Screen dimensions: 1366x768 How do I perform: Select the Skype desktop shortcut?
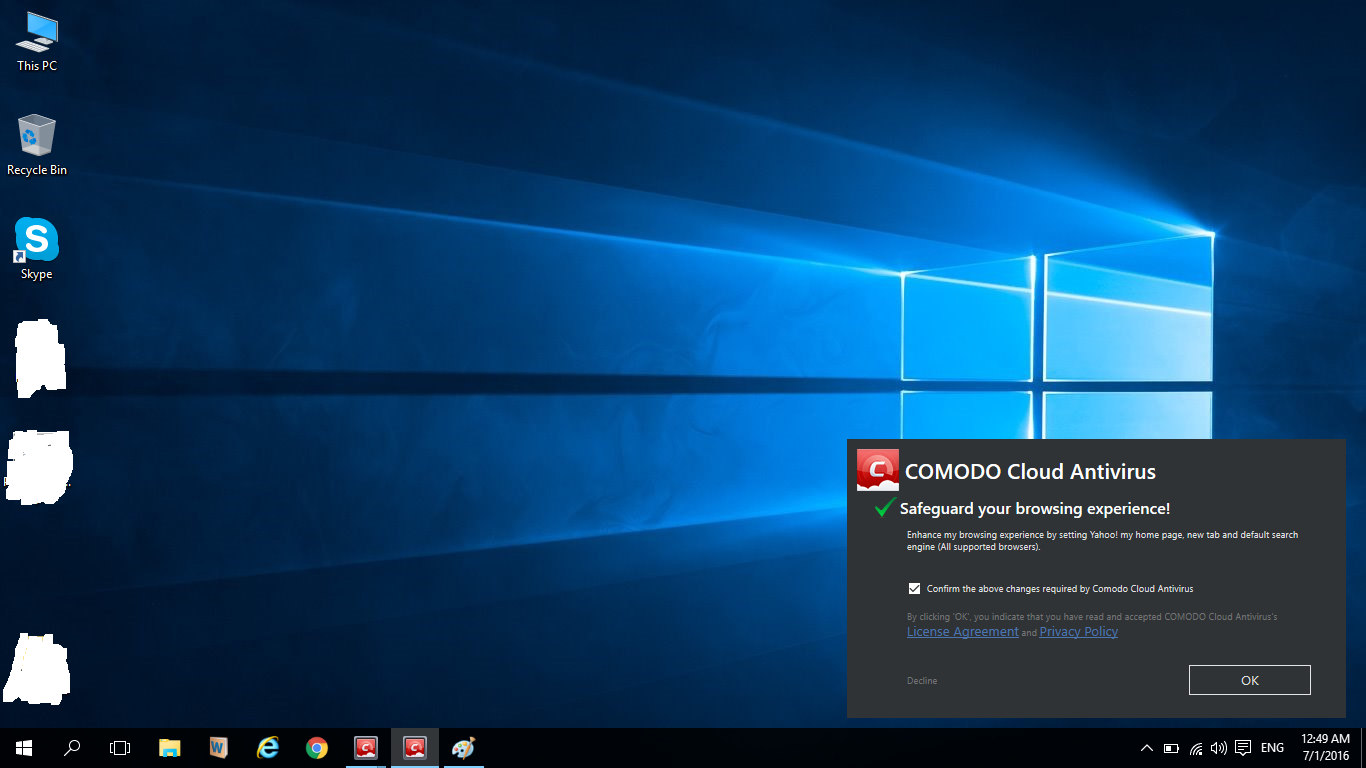point(37,248)
